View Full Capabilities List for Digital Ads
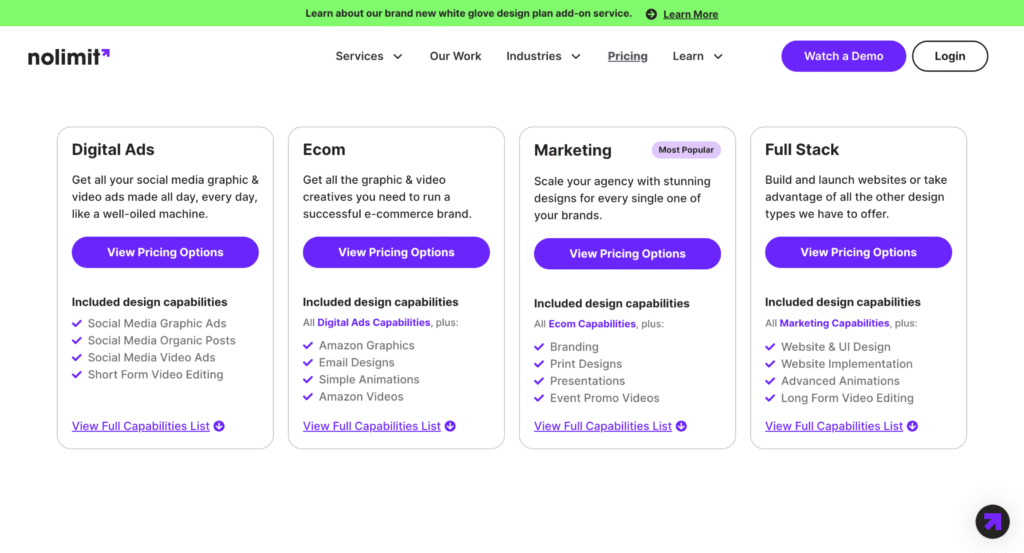 pyautogui.click(x=140, y=426)
